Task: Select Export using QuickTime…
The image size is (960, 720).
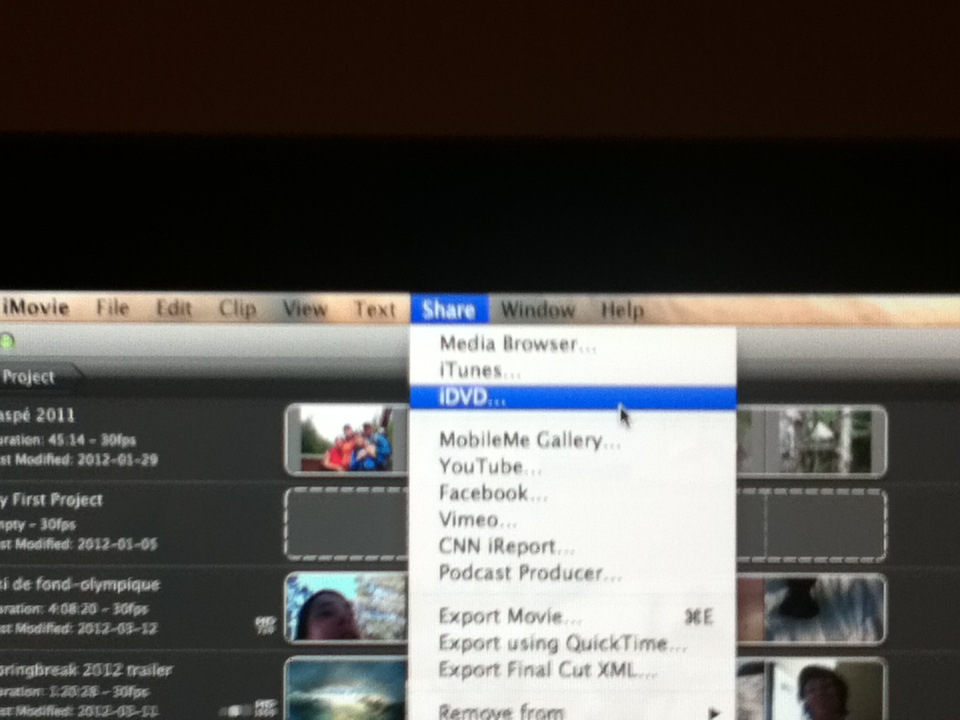Action: click(x=572, y=643)
